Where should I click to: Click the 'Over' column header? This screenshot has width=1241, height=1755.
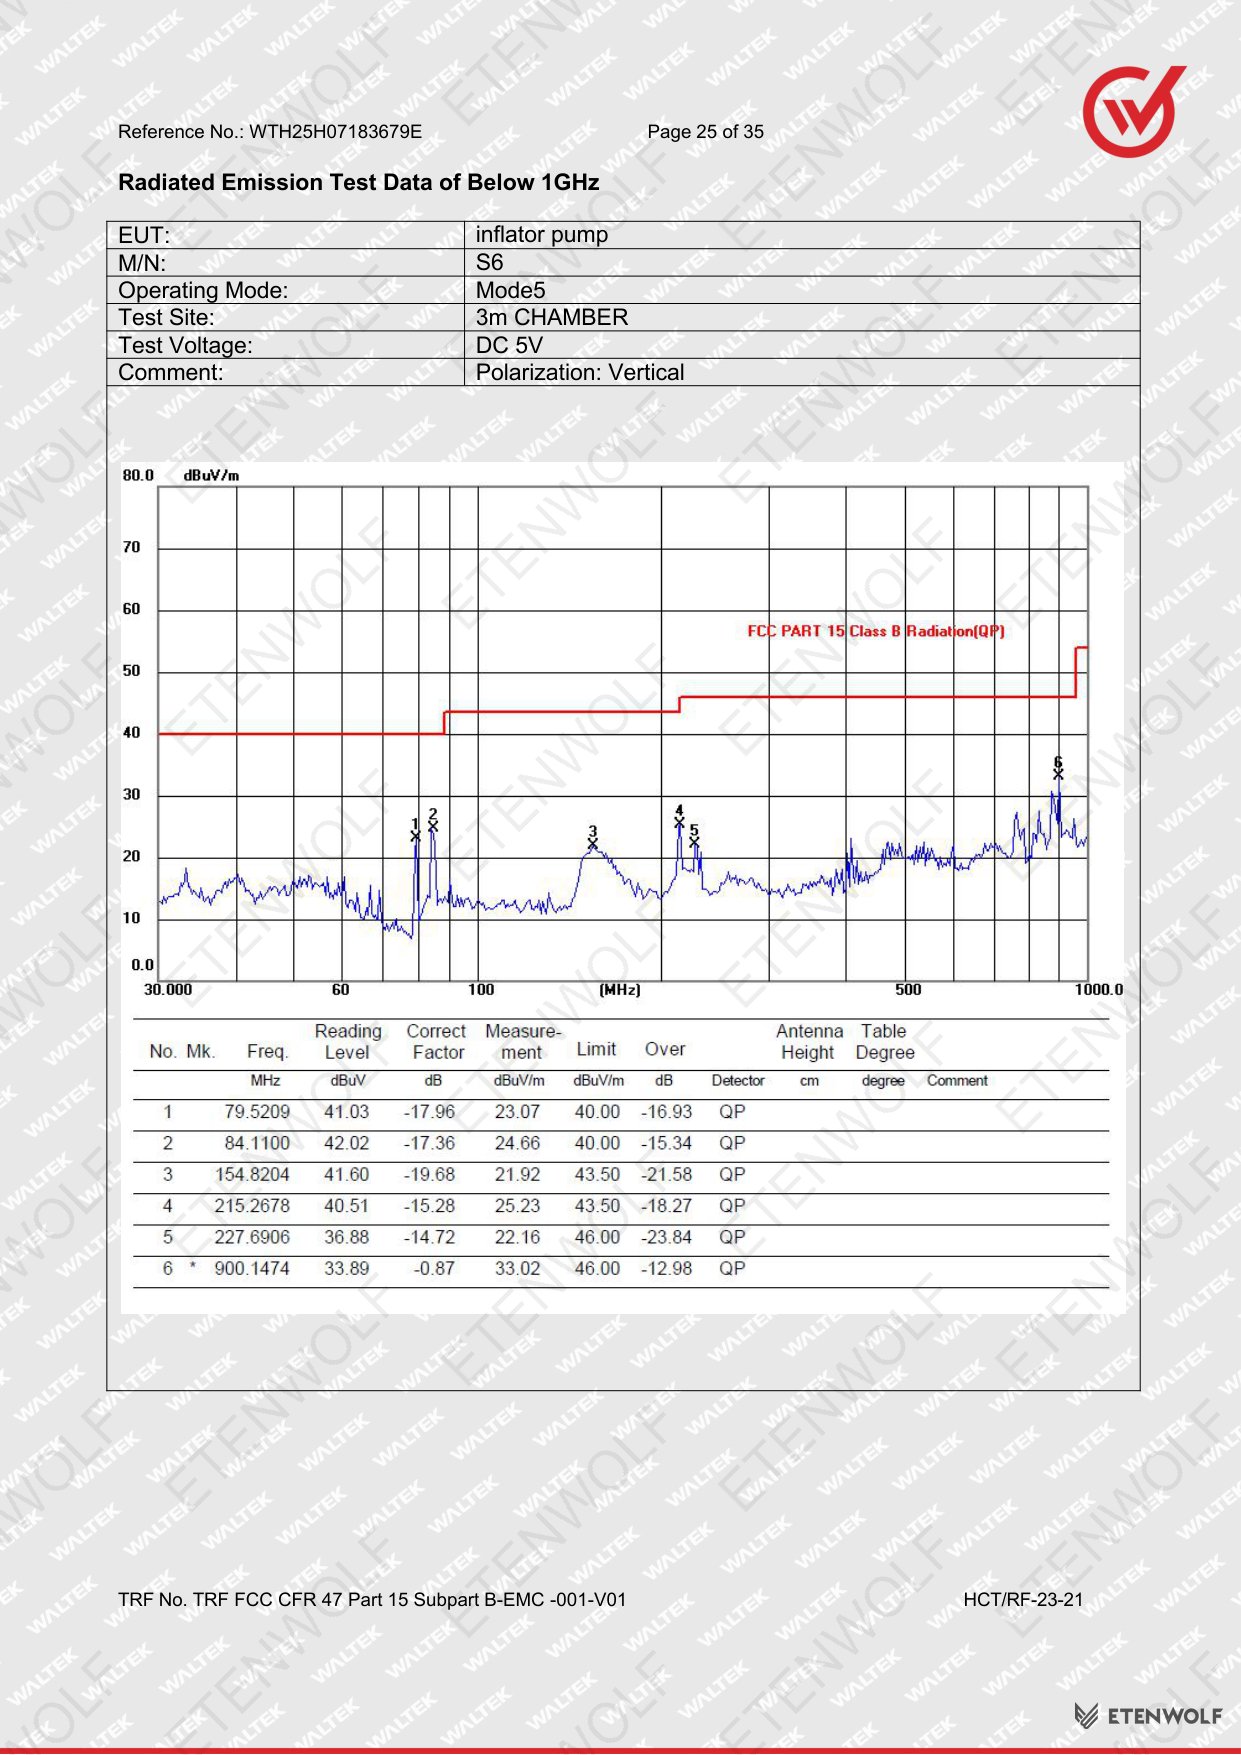click(665, 1049)
